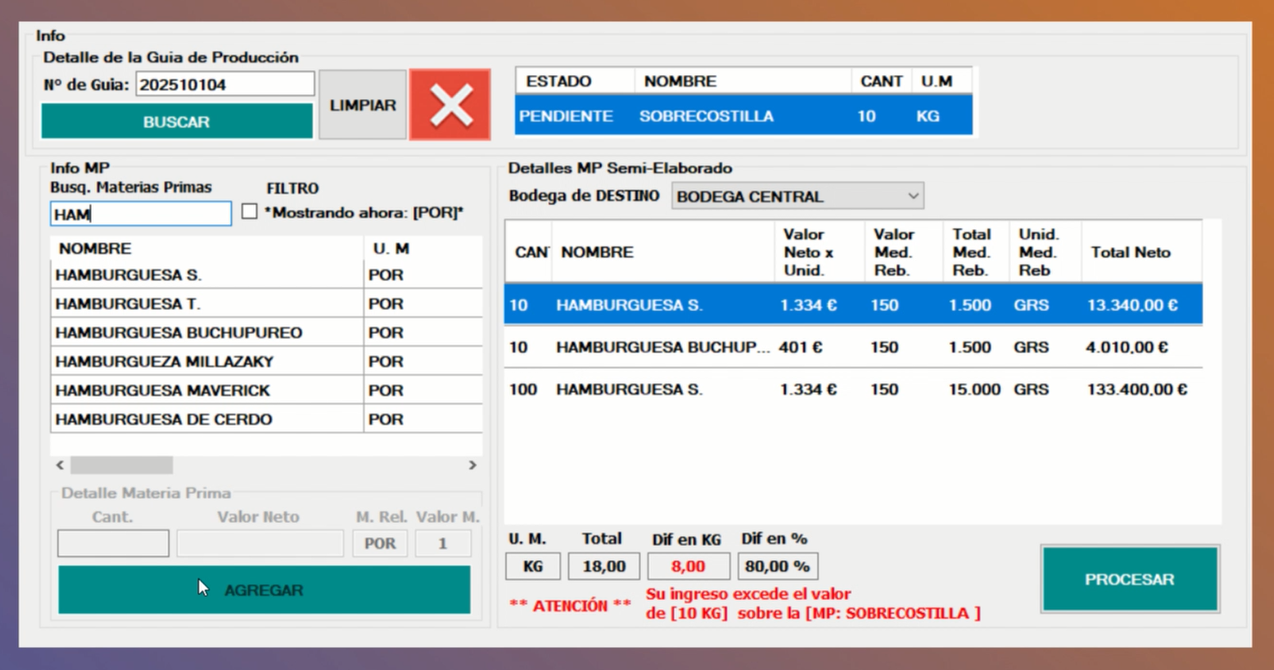Select detail row with quantity 100
1274x670 pixels.
click(x=853, y=390)
